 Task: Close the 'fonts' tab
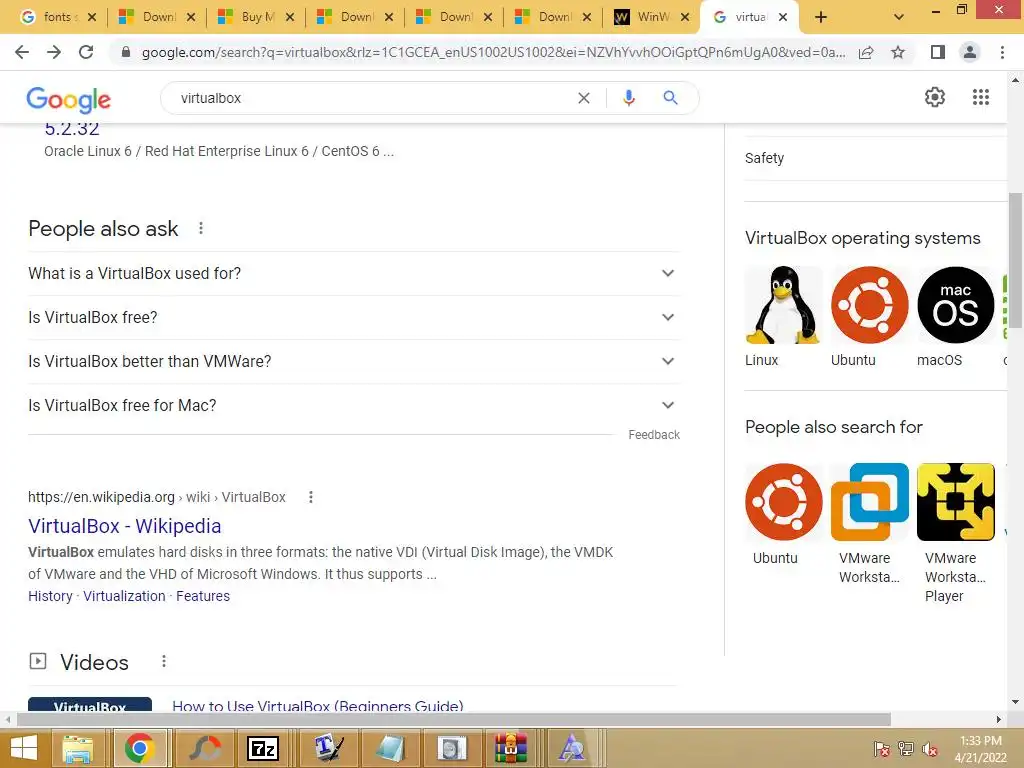coord(92,18)
